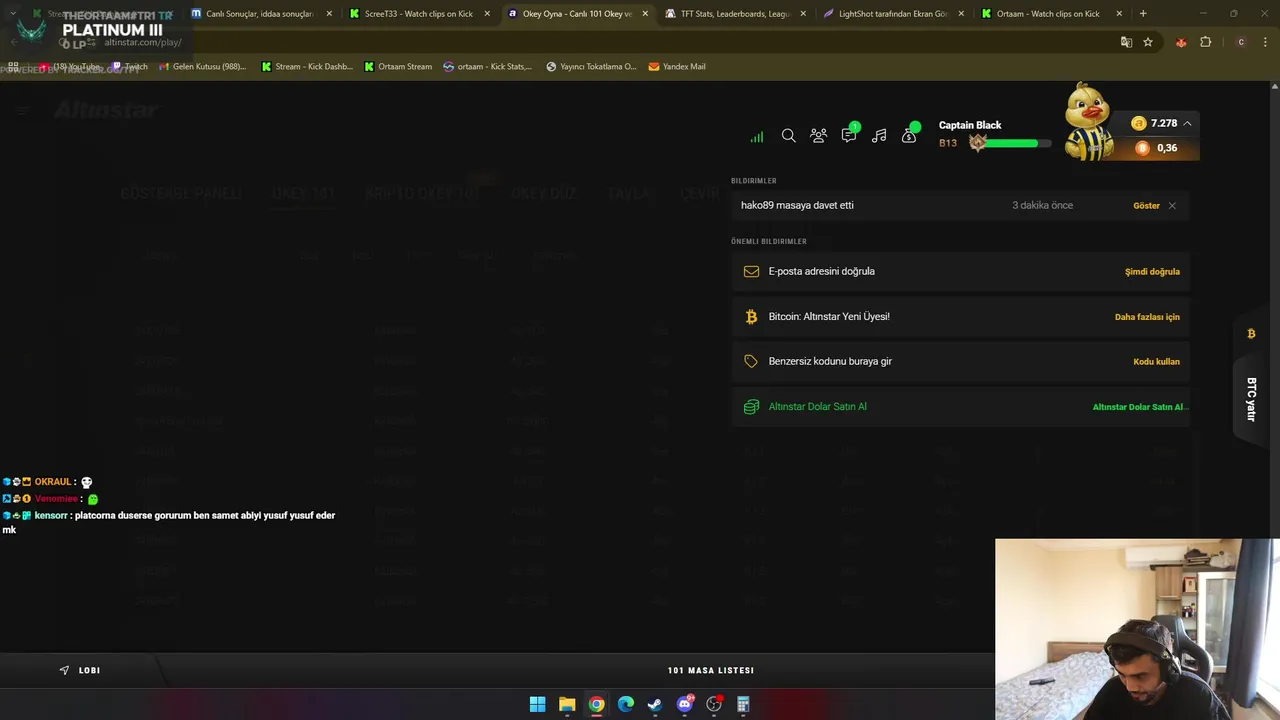Screen dimensions: 1280x720
Task: Click Daha fazlası için link
Action: click(x=1147, y=317)
